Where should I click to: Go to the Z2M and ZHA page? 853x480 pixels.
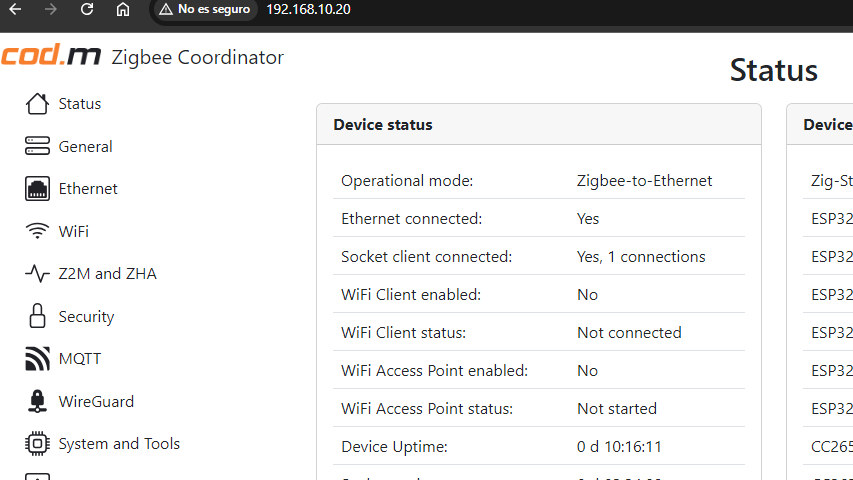107,274
